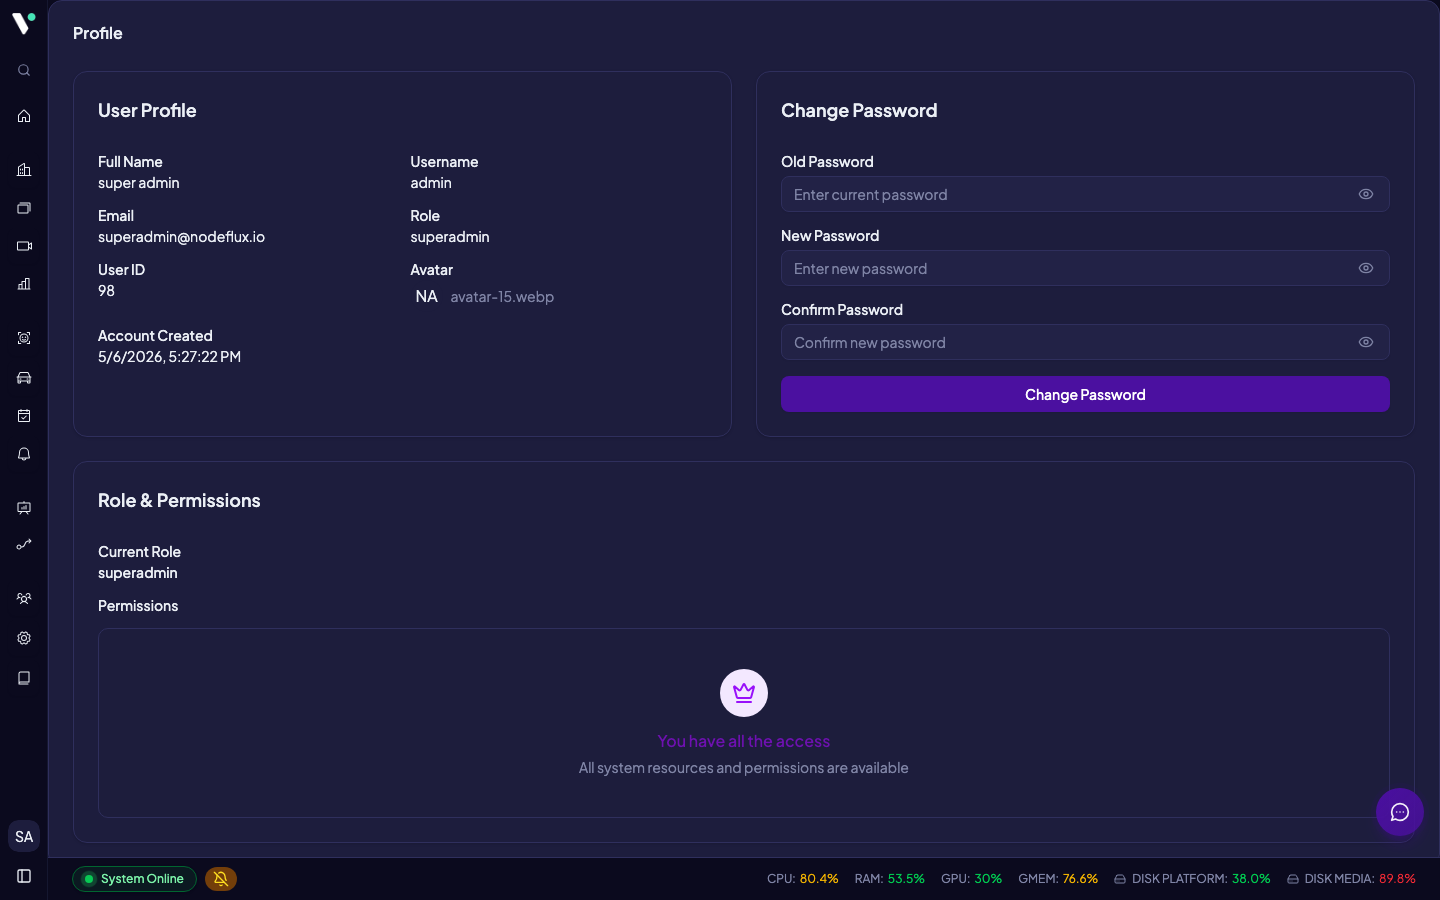Viewport: 1440px width, 900px height.
Task: Click 'You have all the access' text
Action: tap(744, 741)
